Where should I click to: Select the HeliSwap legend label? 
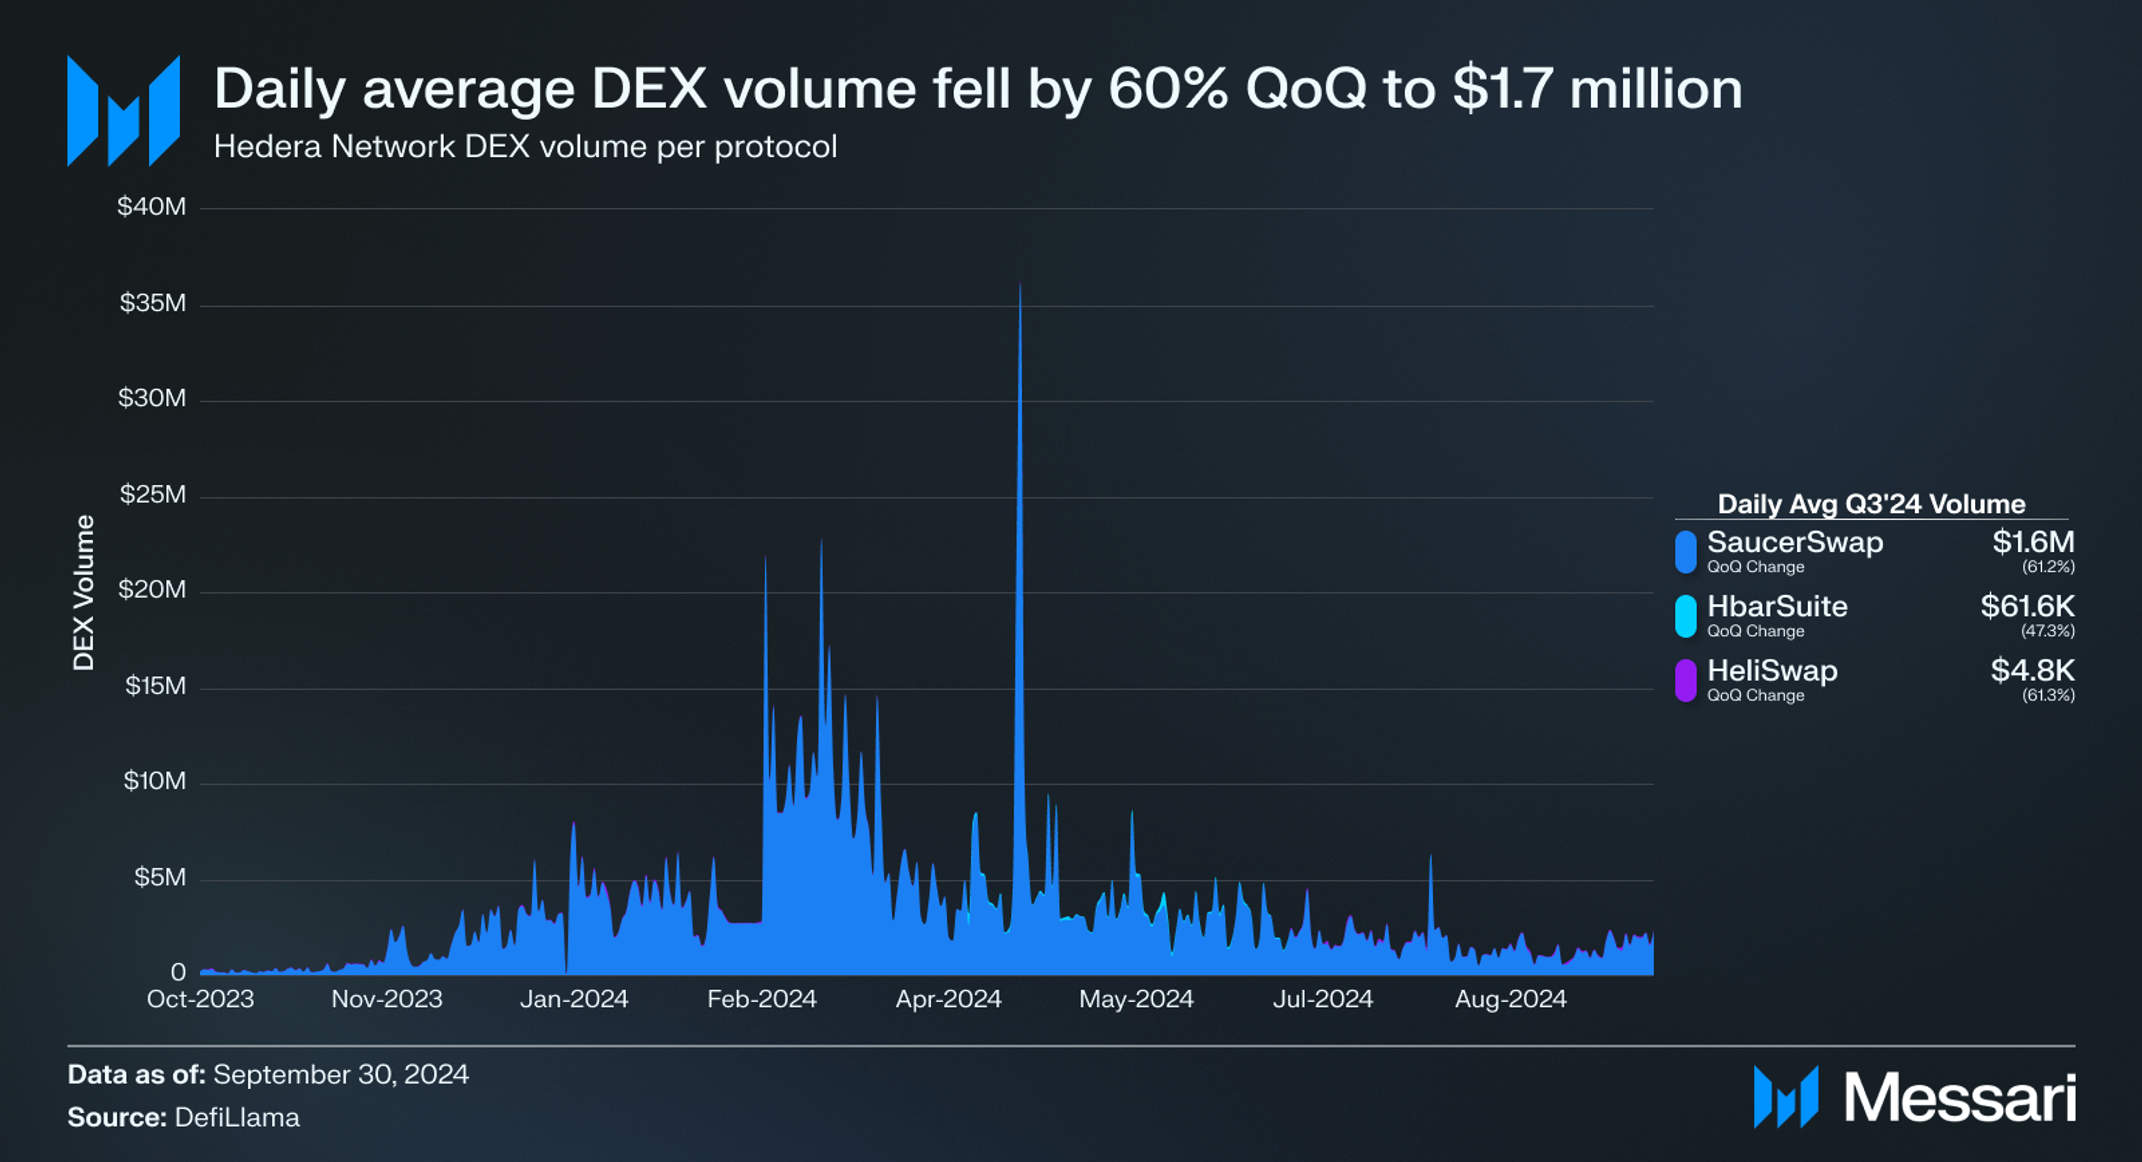1771,671
